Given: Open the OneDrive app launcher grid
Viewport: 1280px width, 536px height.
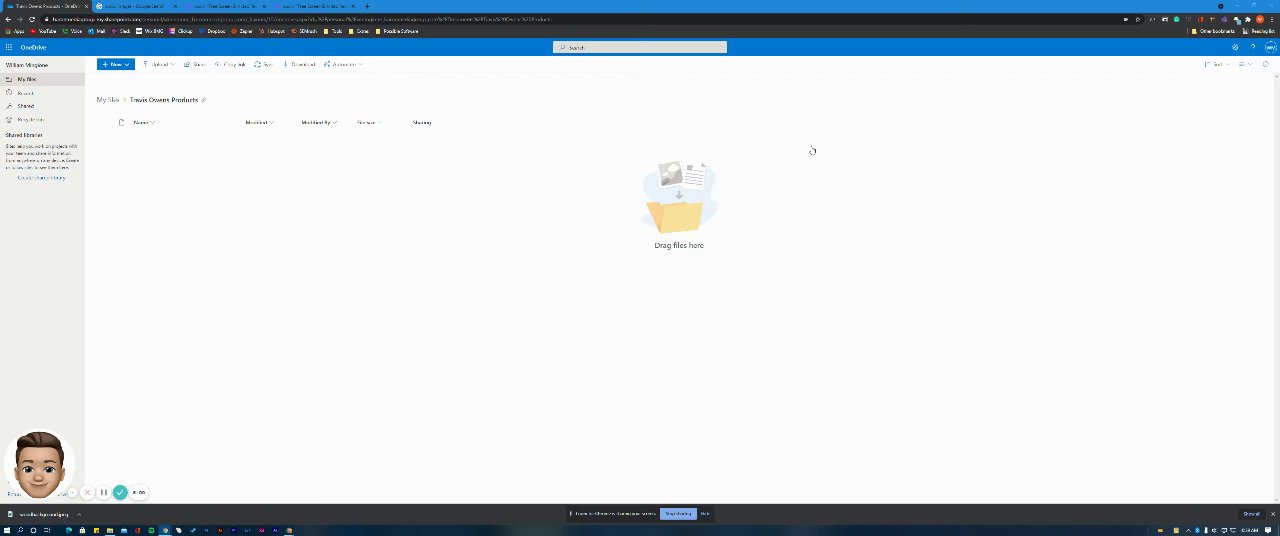Looking at the screenshot, I should tap(9, 47).
